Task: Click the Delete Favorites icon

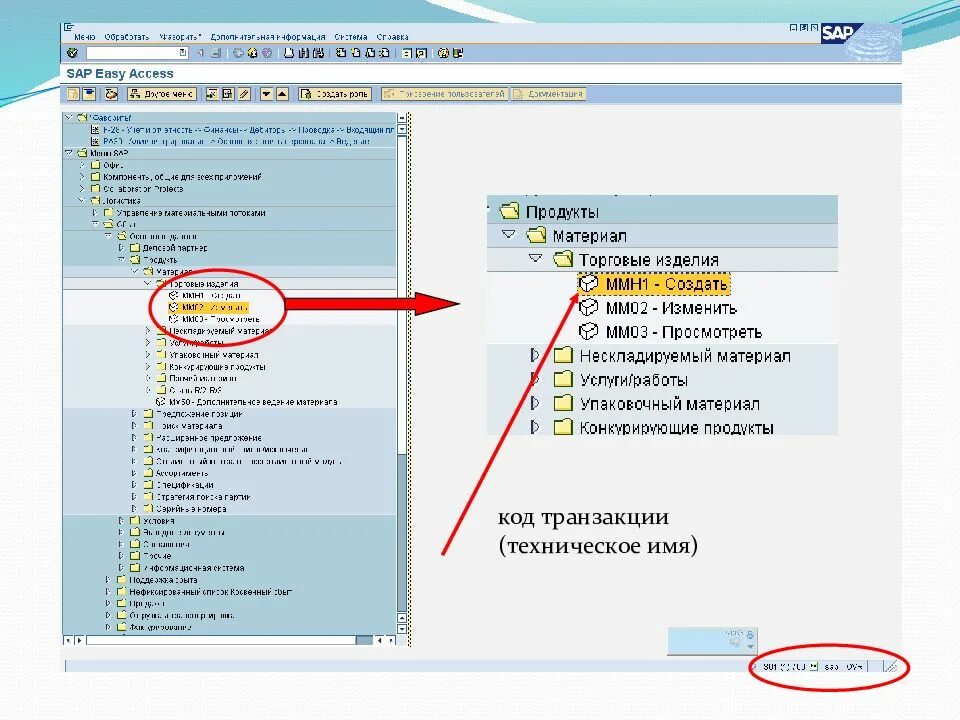Action: click(x=228, y=94)
